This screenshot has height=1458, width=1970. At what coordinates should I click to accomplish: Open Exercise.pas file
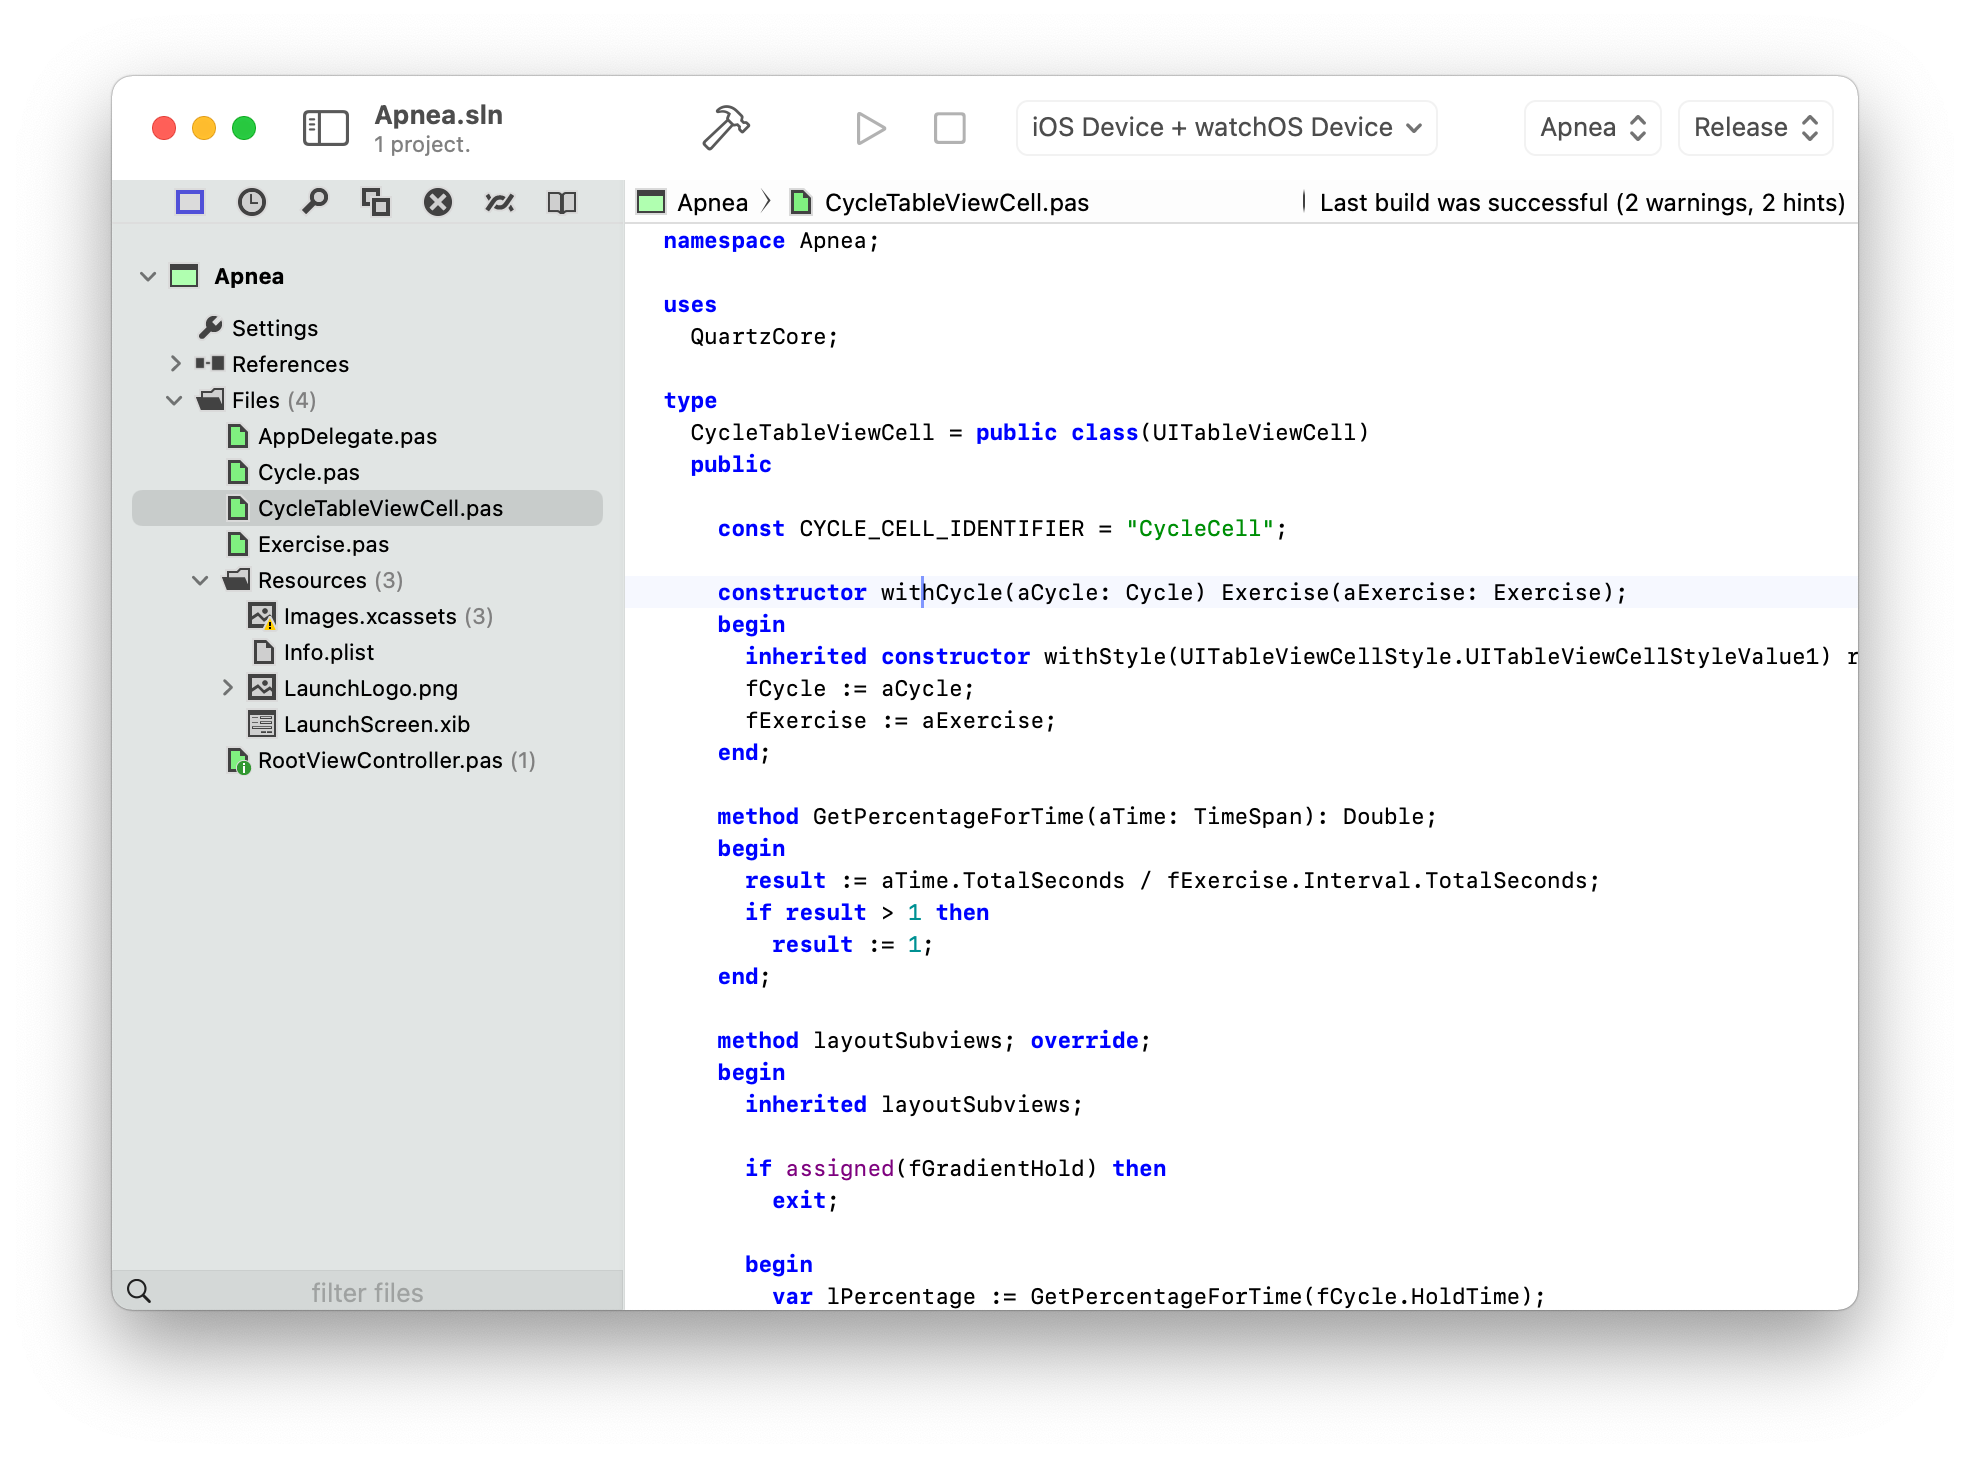tap(323, 544)
